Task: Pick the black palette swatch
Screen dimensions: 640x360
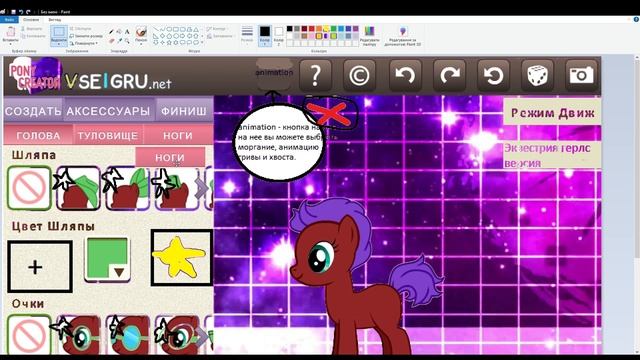Action: [x=289, y=29]
